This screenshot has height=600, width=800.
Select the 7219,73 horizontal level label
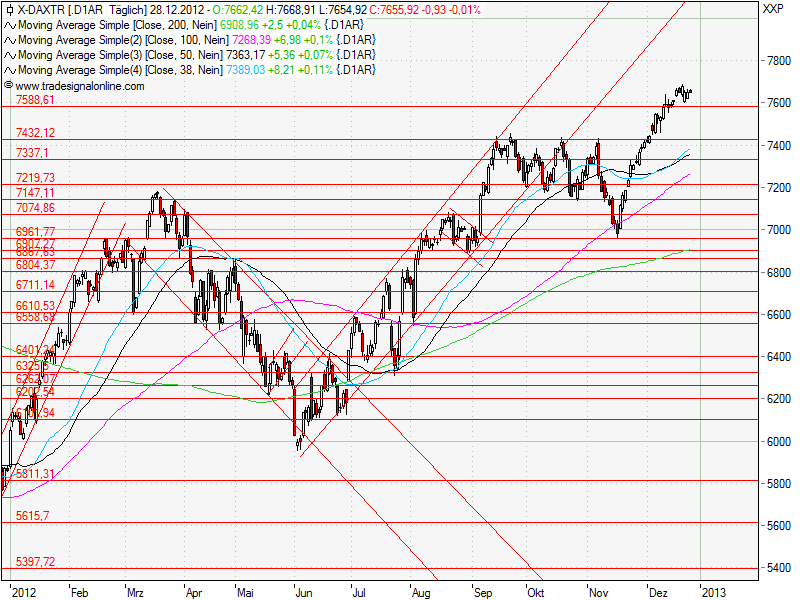pos(35,178)
